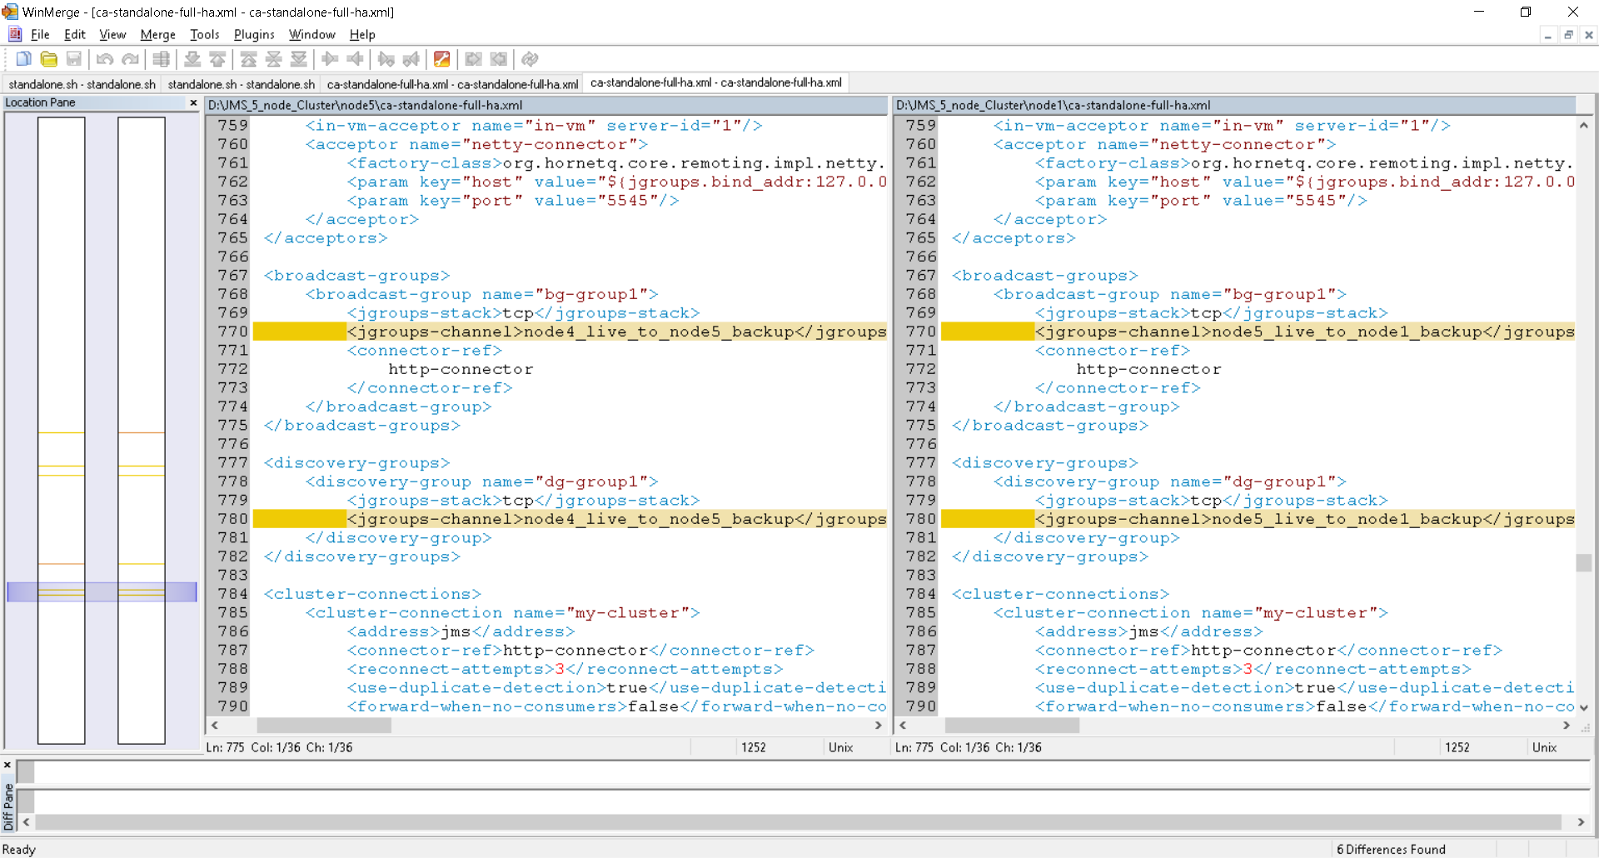Jump to the first difference
The image size is (1599, 858).
click(248, 59)
